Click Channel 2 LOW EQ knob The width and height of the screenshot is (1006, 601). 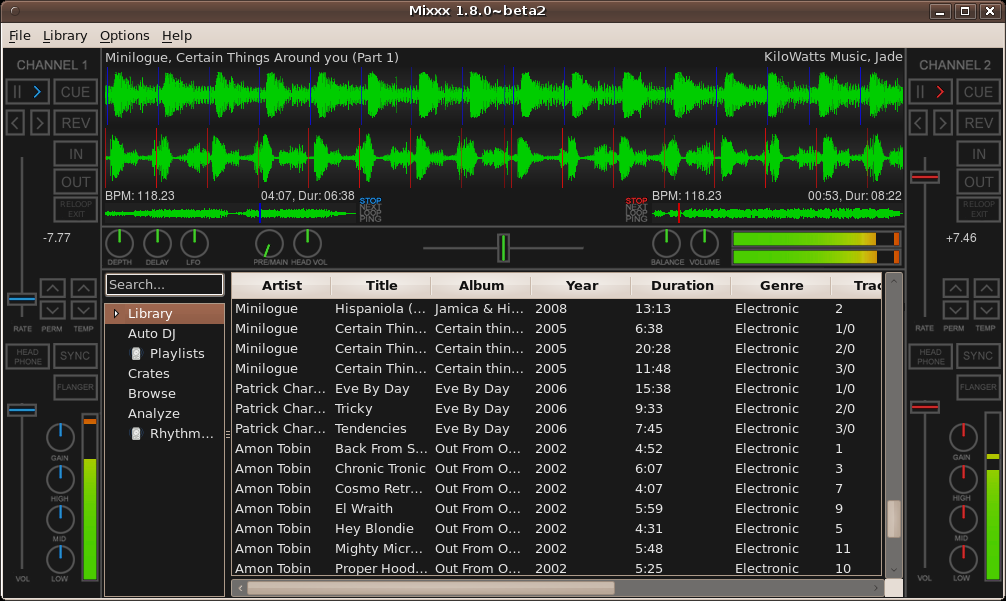pos(963,559)
